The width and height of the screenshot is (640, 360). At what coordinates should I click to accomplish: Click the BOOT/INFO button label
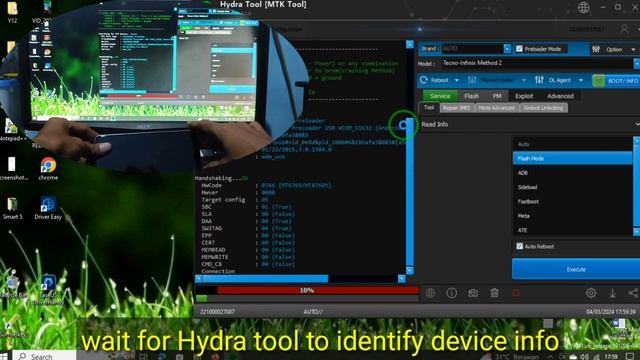tap(622, 81)
